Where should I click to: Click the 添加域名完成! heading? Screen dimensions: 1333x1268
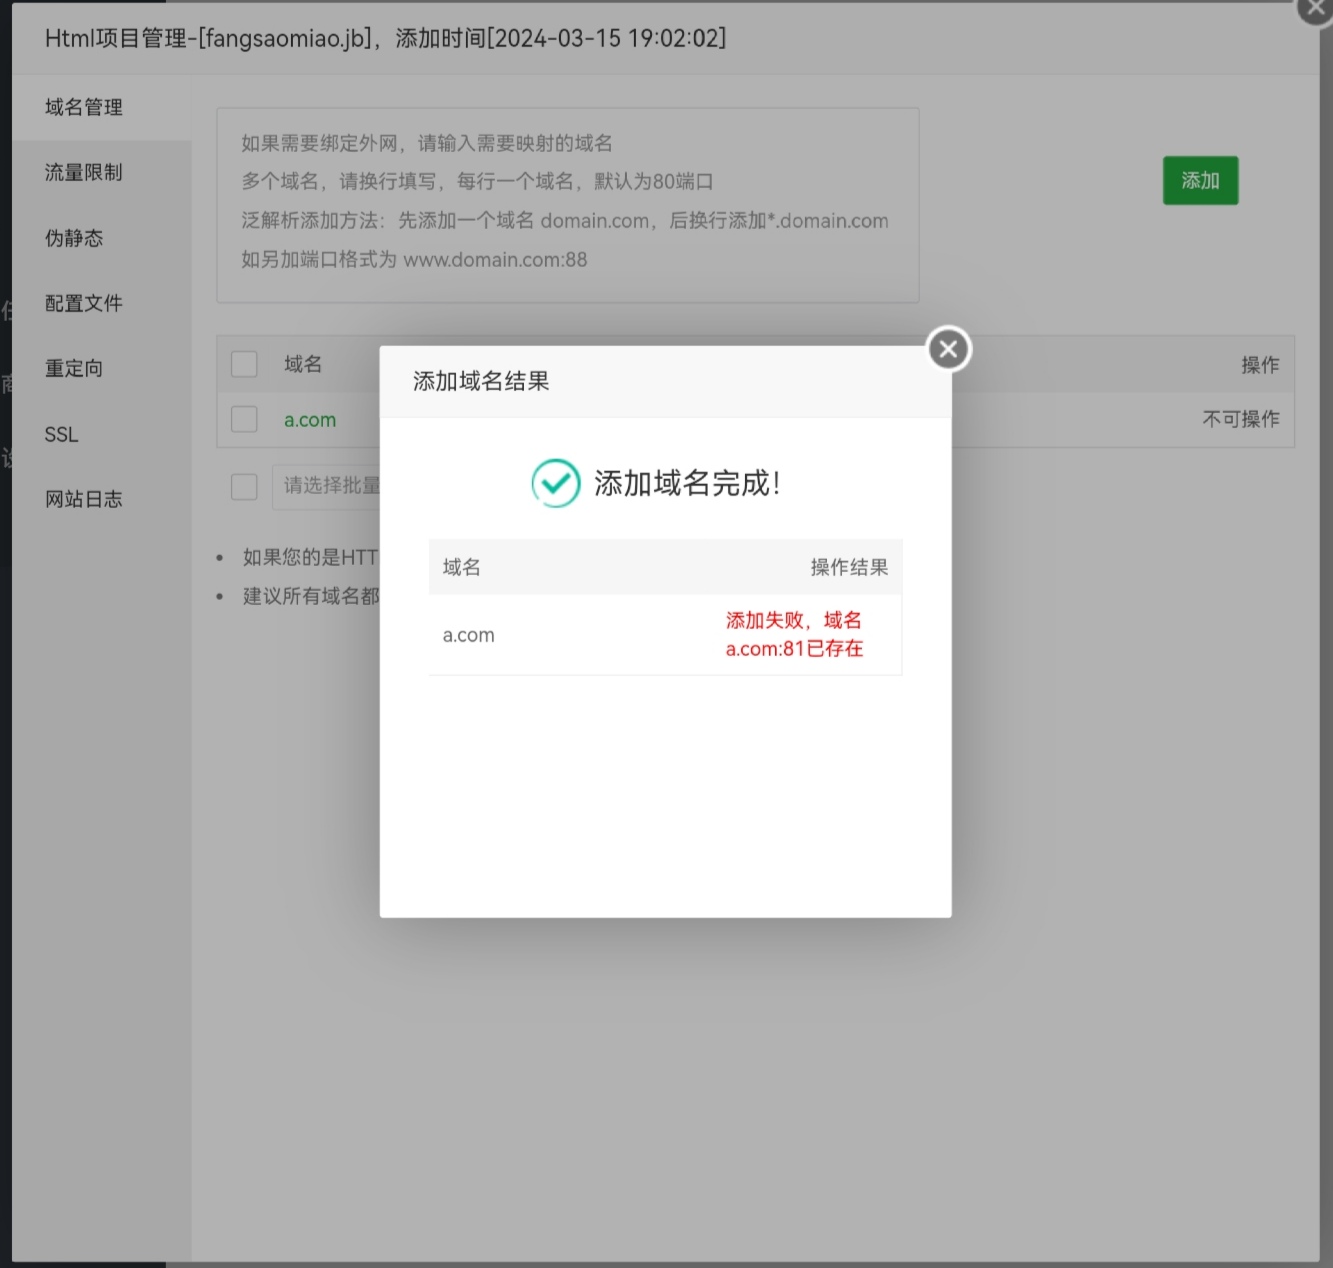pos(687,483)
